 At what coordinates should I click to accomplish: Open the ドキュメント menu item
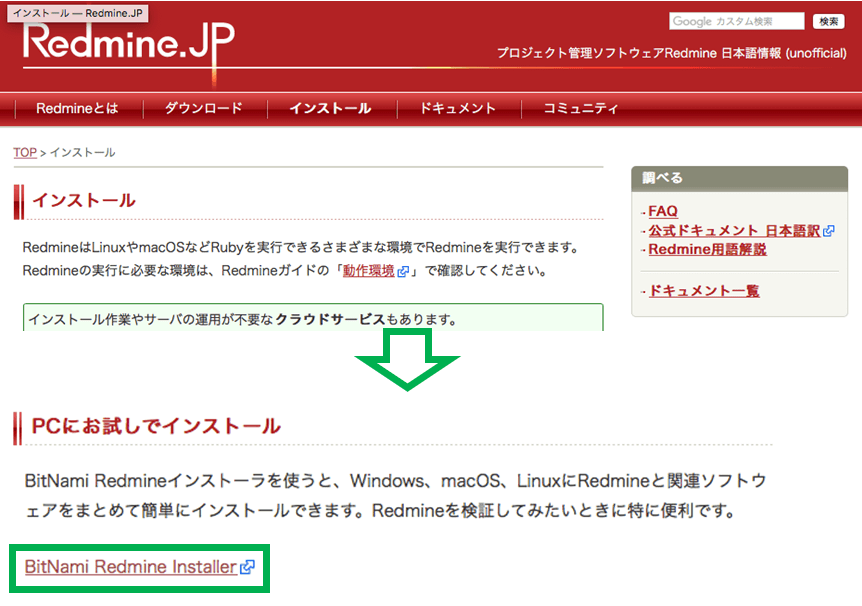457,108
